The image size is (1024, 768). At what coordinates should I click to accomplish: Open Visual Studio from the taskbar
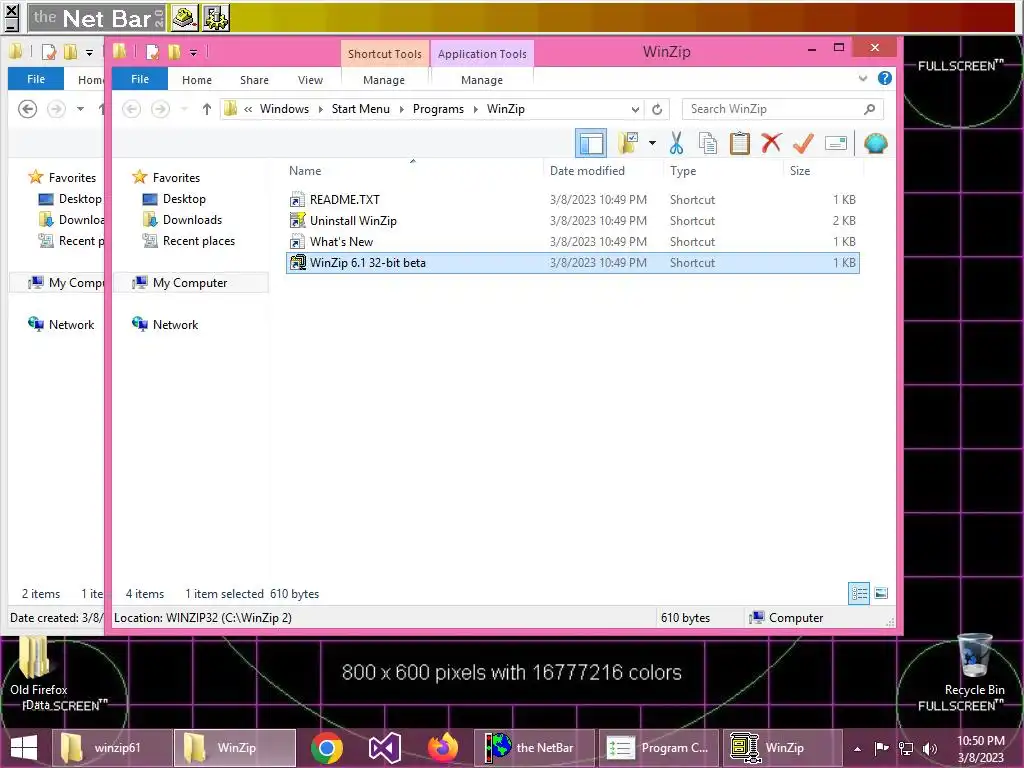click(x=385, y=748)
